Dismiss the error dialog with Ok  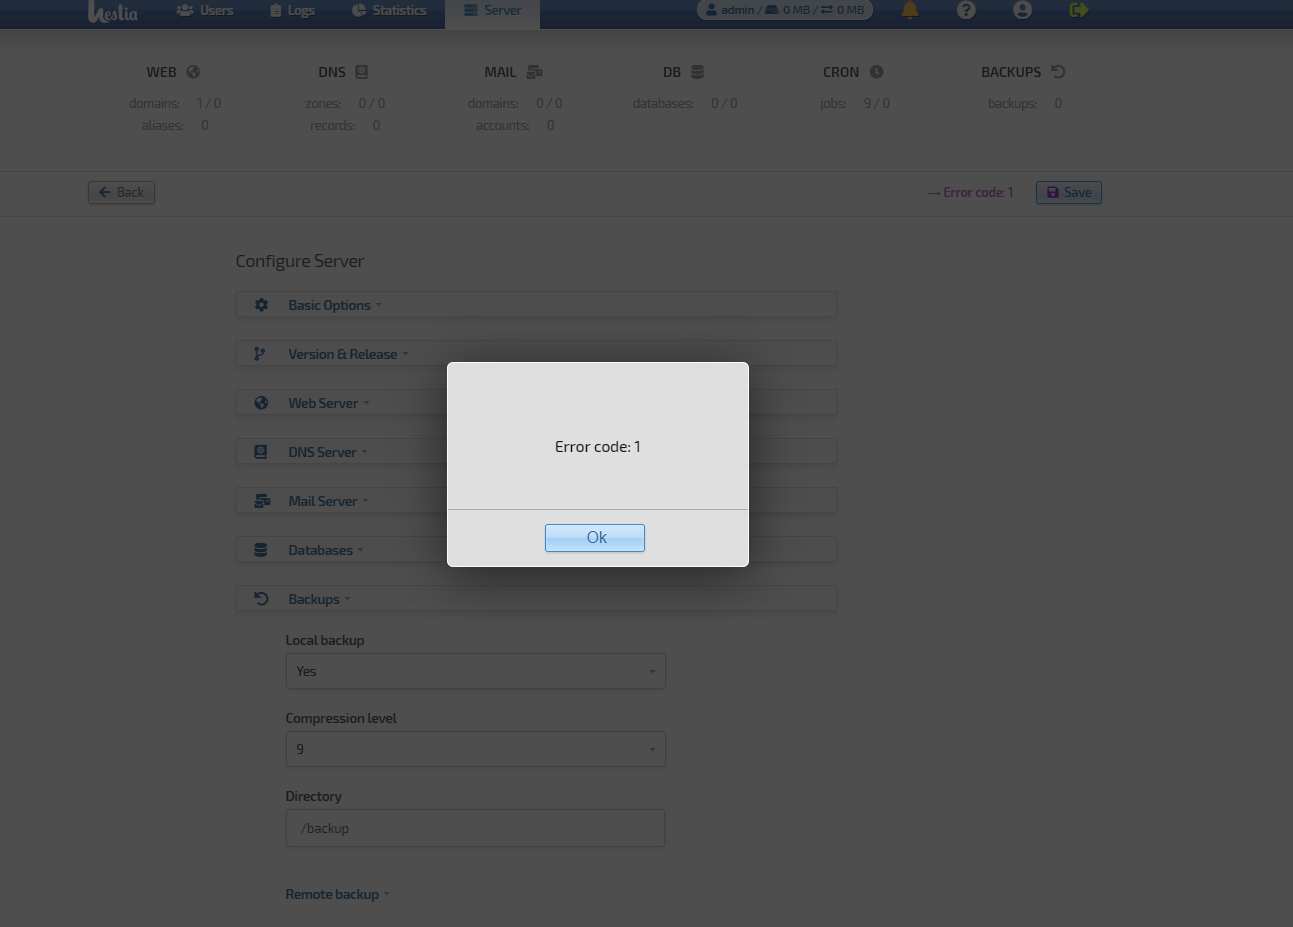tap(594, 537)
